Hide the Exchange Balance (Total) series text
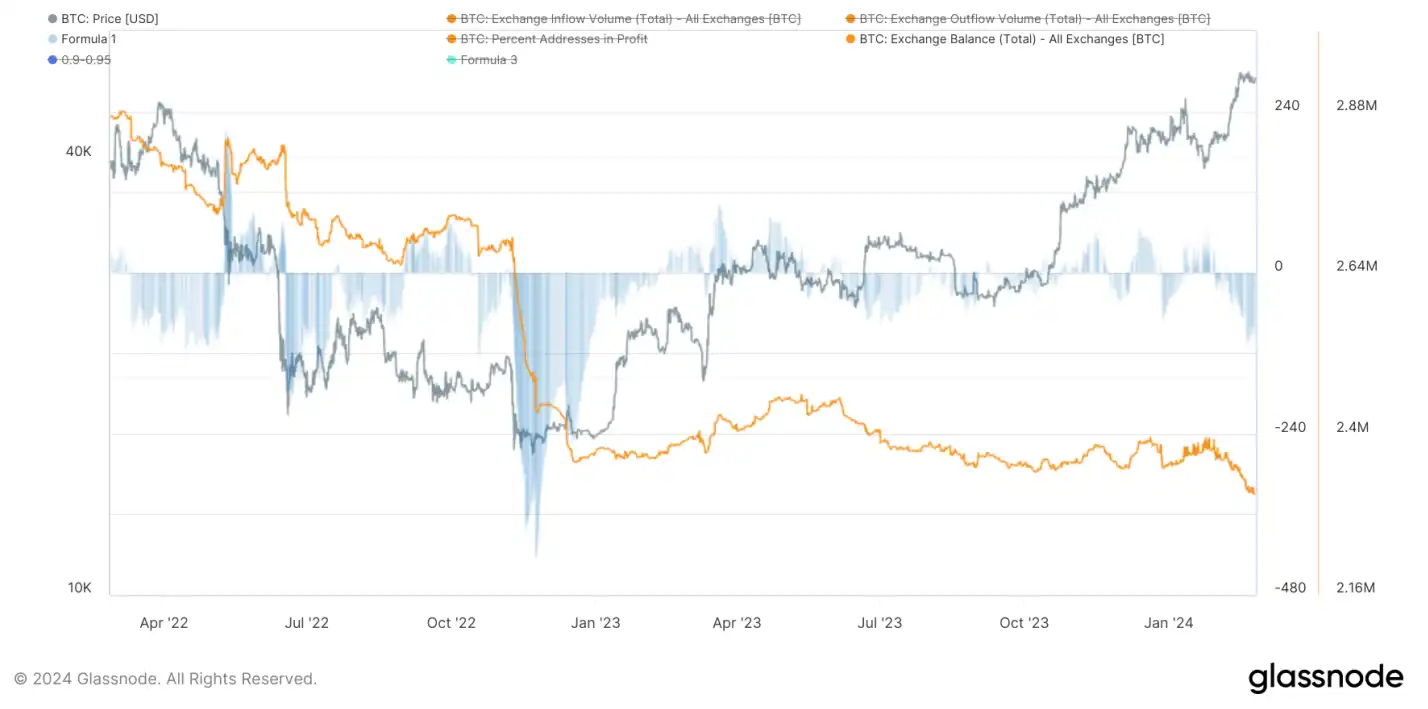This screenshot has height=709, width=1428. [1011, 39]
